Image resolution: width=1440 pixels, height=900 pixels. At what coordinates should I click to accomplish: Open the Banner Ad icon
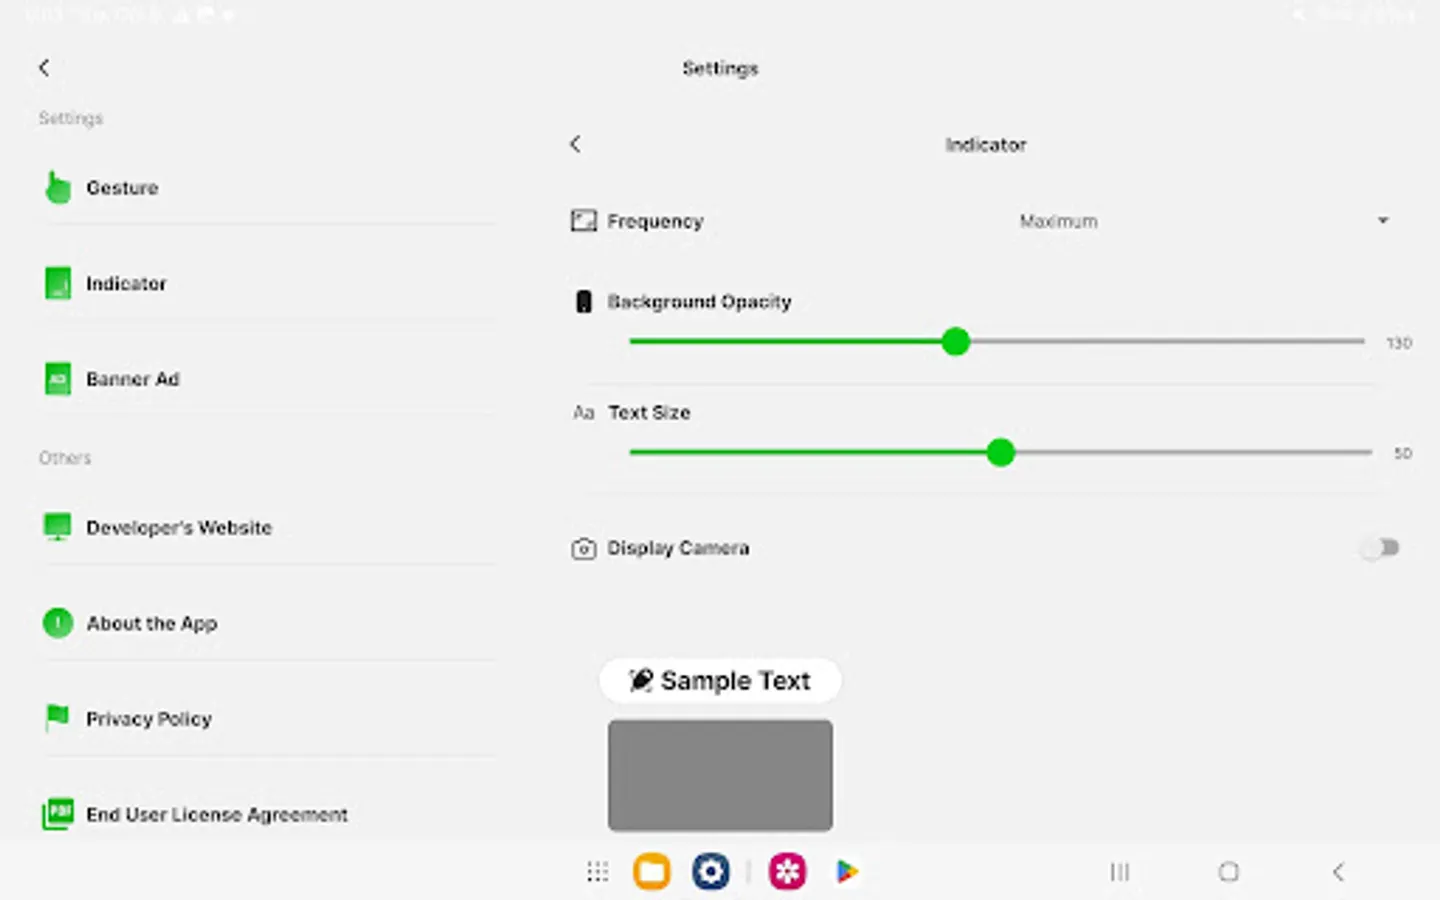pos(57,379)
